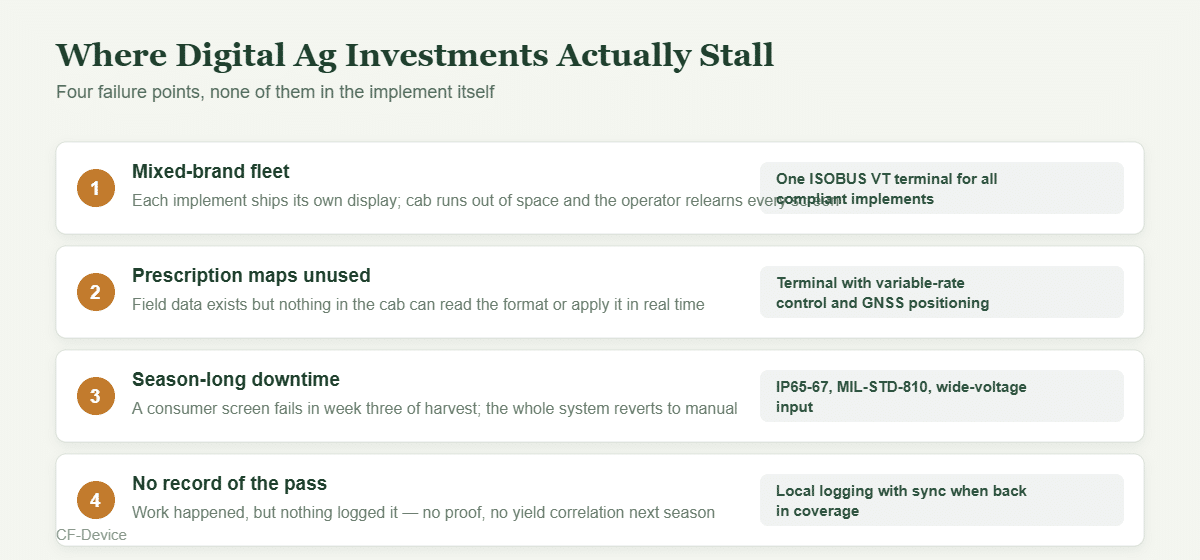Click the subtitle about four failure points
Screen dimensions: 1200x560
[275, 92]
